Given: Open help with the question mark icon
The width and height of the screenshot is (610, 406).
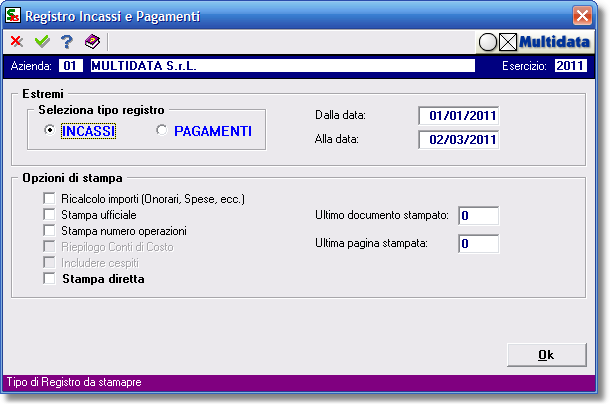Looking at the screenshot, I should [x=67, y=42].
